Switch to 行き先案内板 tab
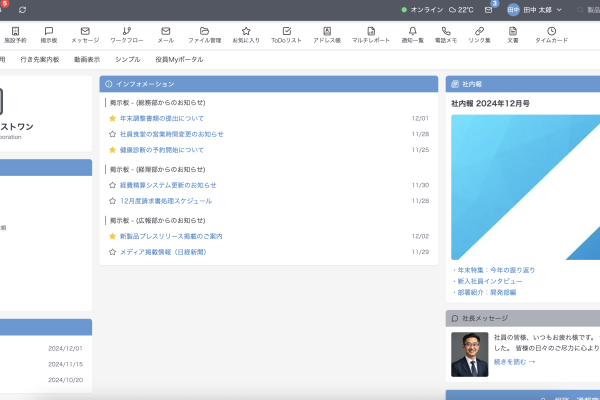 pyautogui.click(x=40, y=59)
